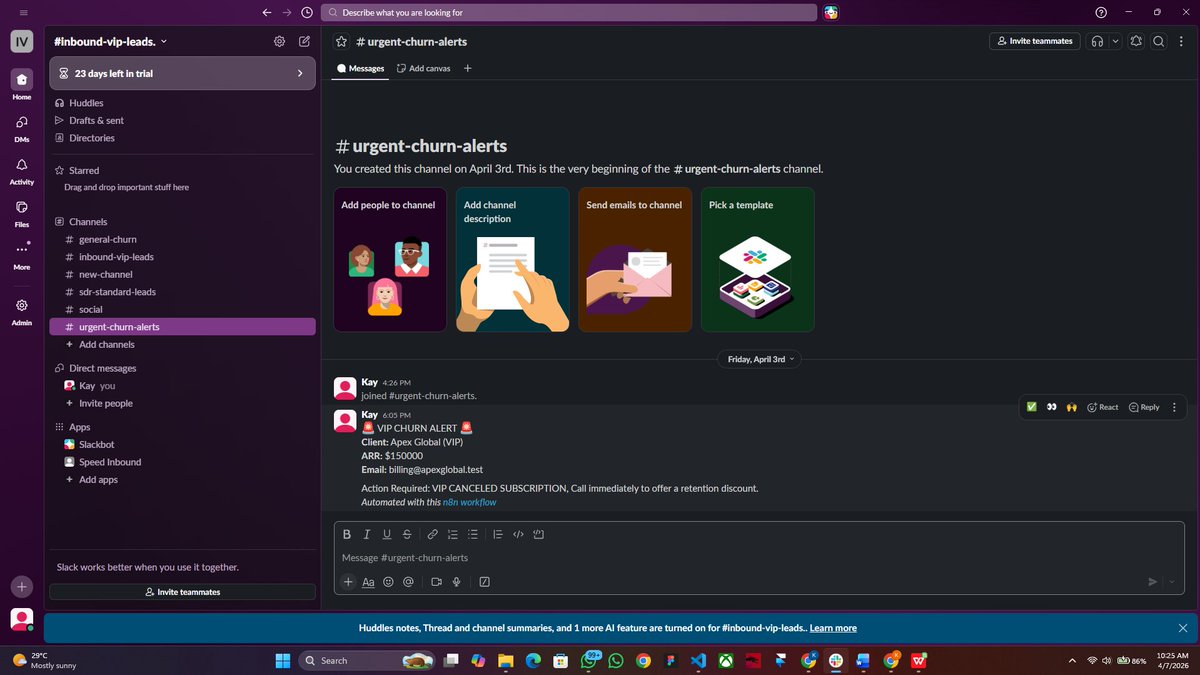
Task: Apply inline code formatting in the composer
Action: 518,534
